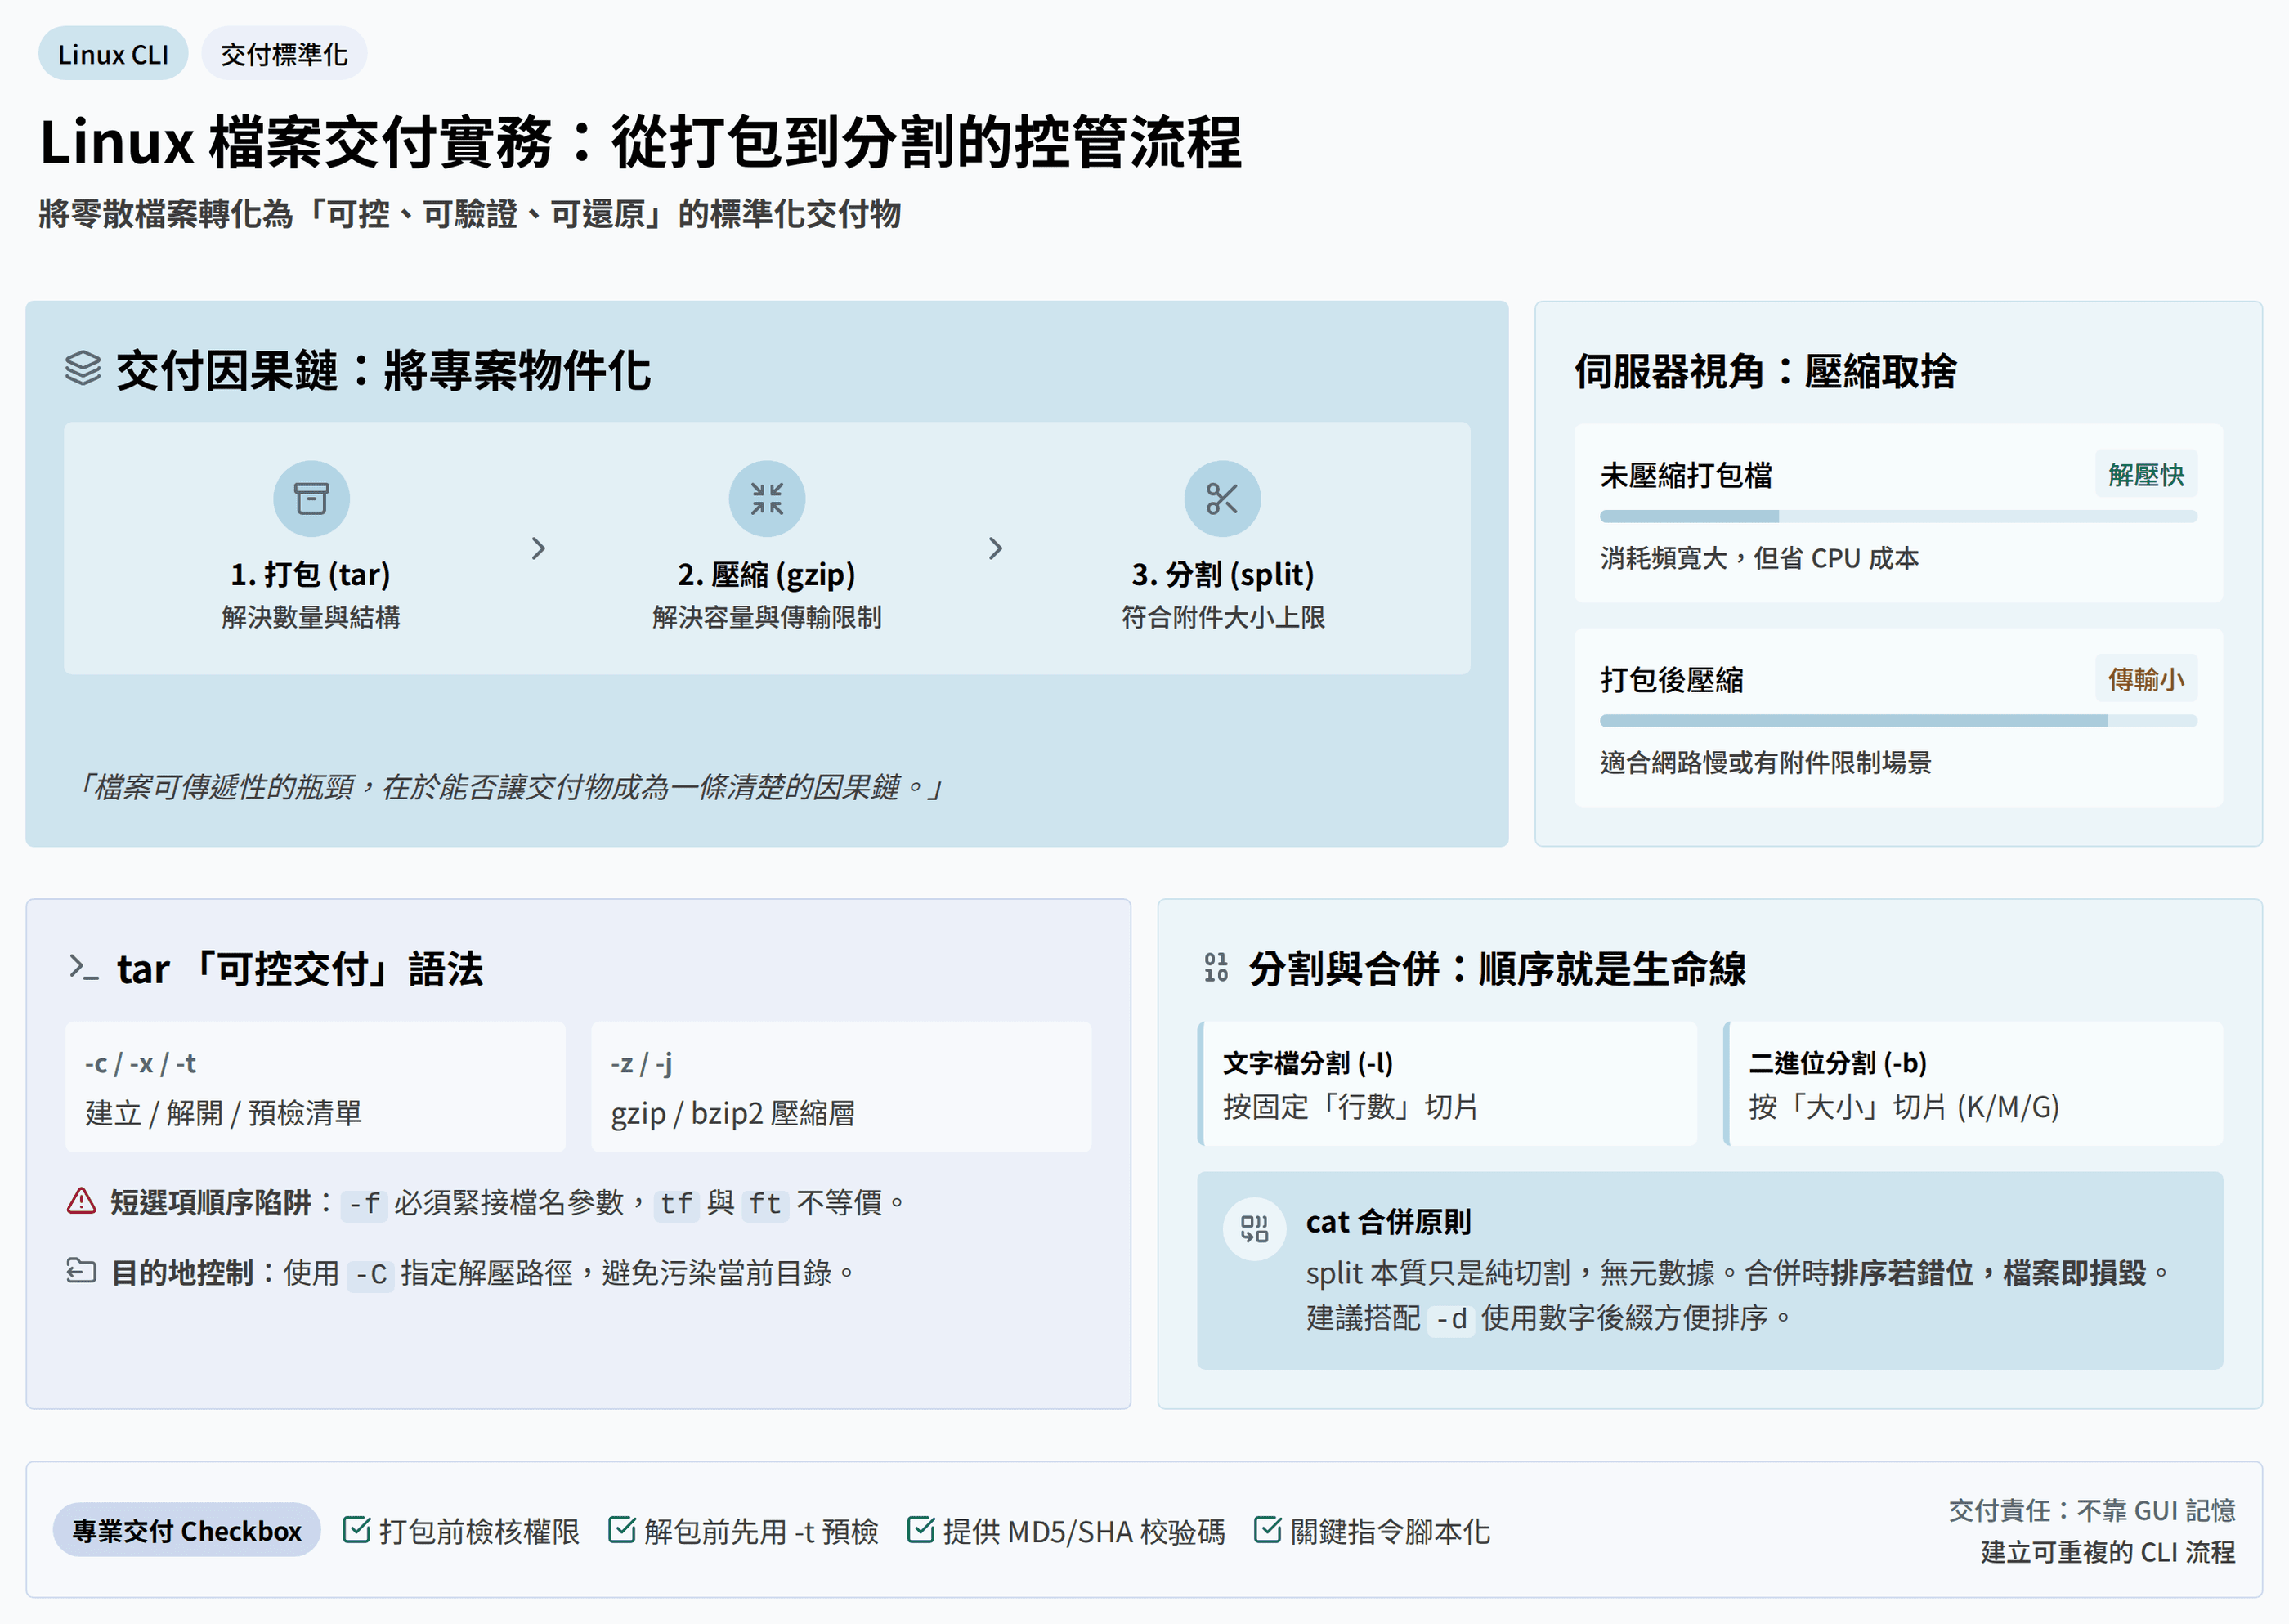Click the chevron between 壓縮 and 分割 steps
The image size is (2289, 1624).
[994, 548]
